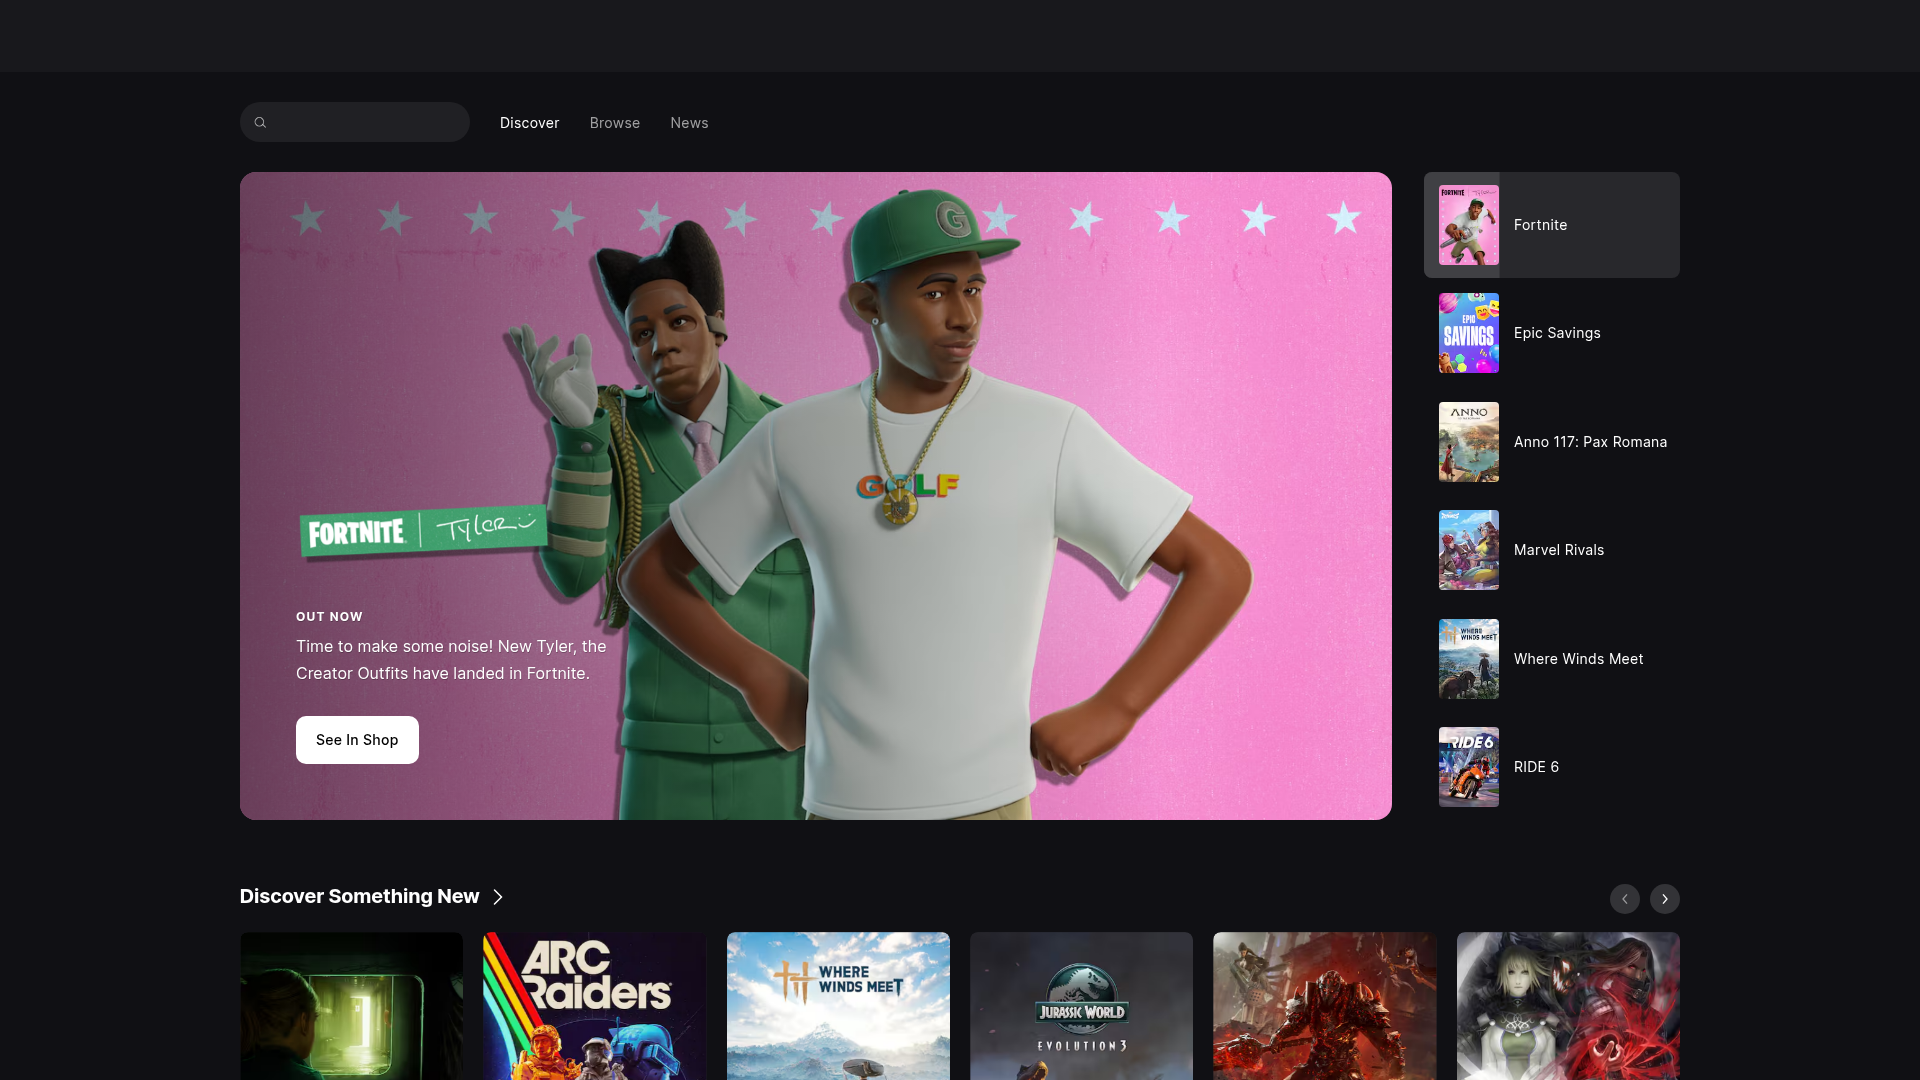
Task: Open the next carousel page via right arrow
Action: coord(1664,899)
